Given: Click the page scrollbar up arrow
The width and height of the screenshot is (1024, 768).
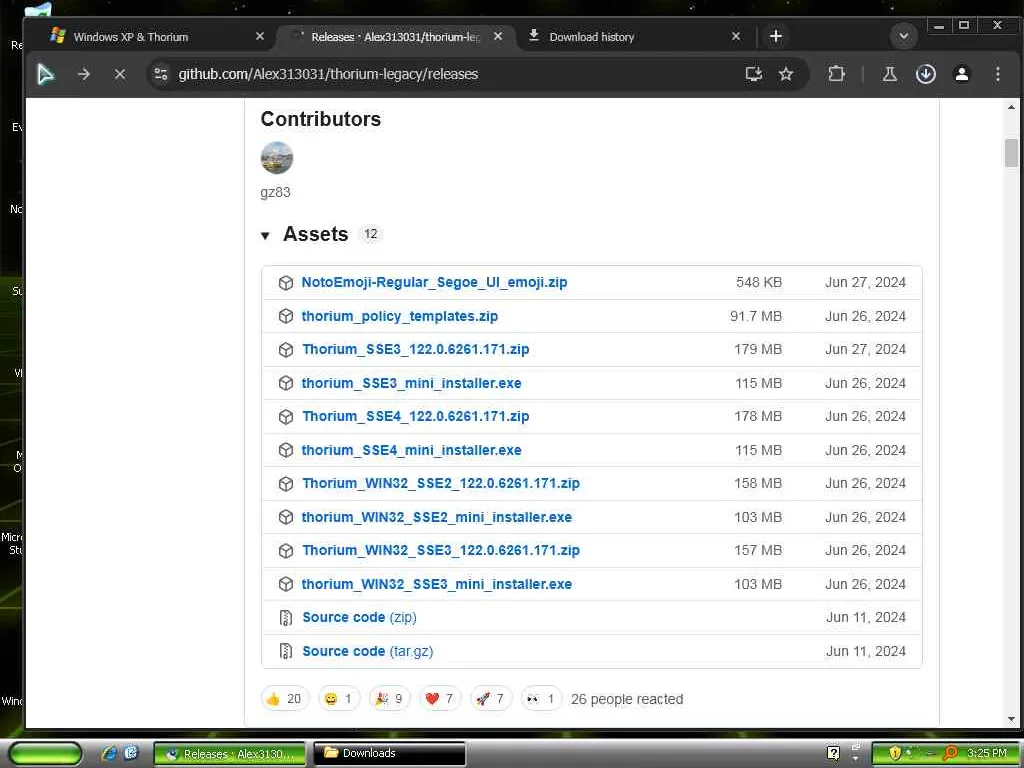Looking at the screenshot, I should point(1011,107).
